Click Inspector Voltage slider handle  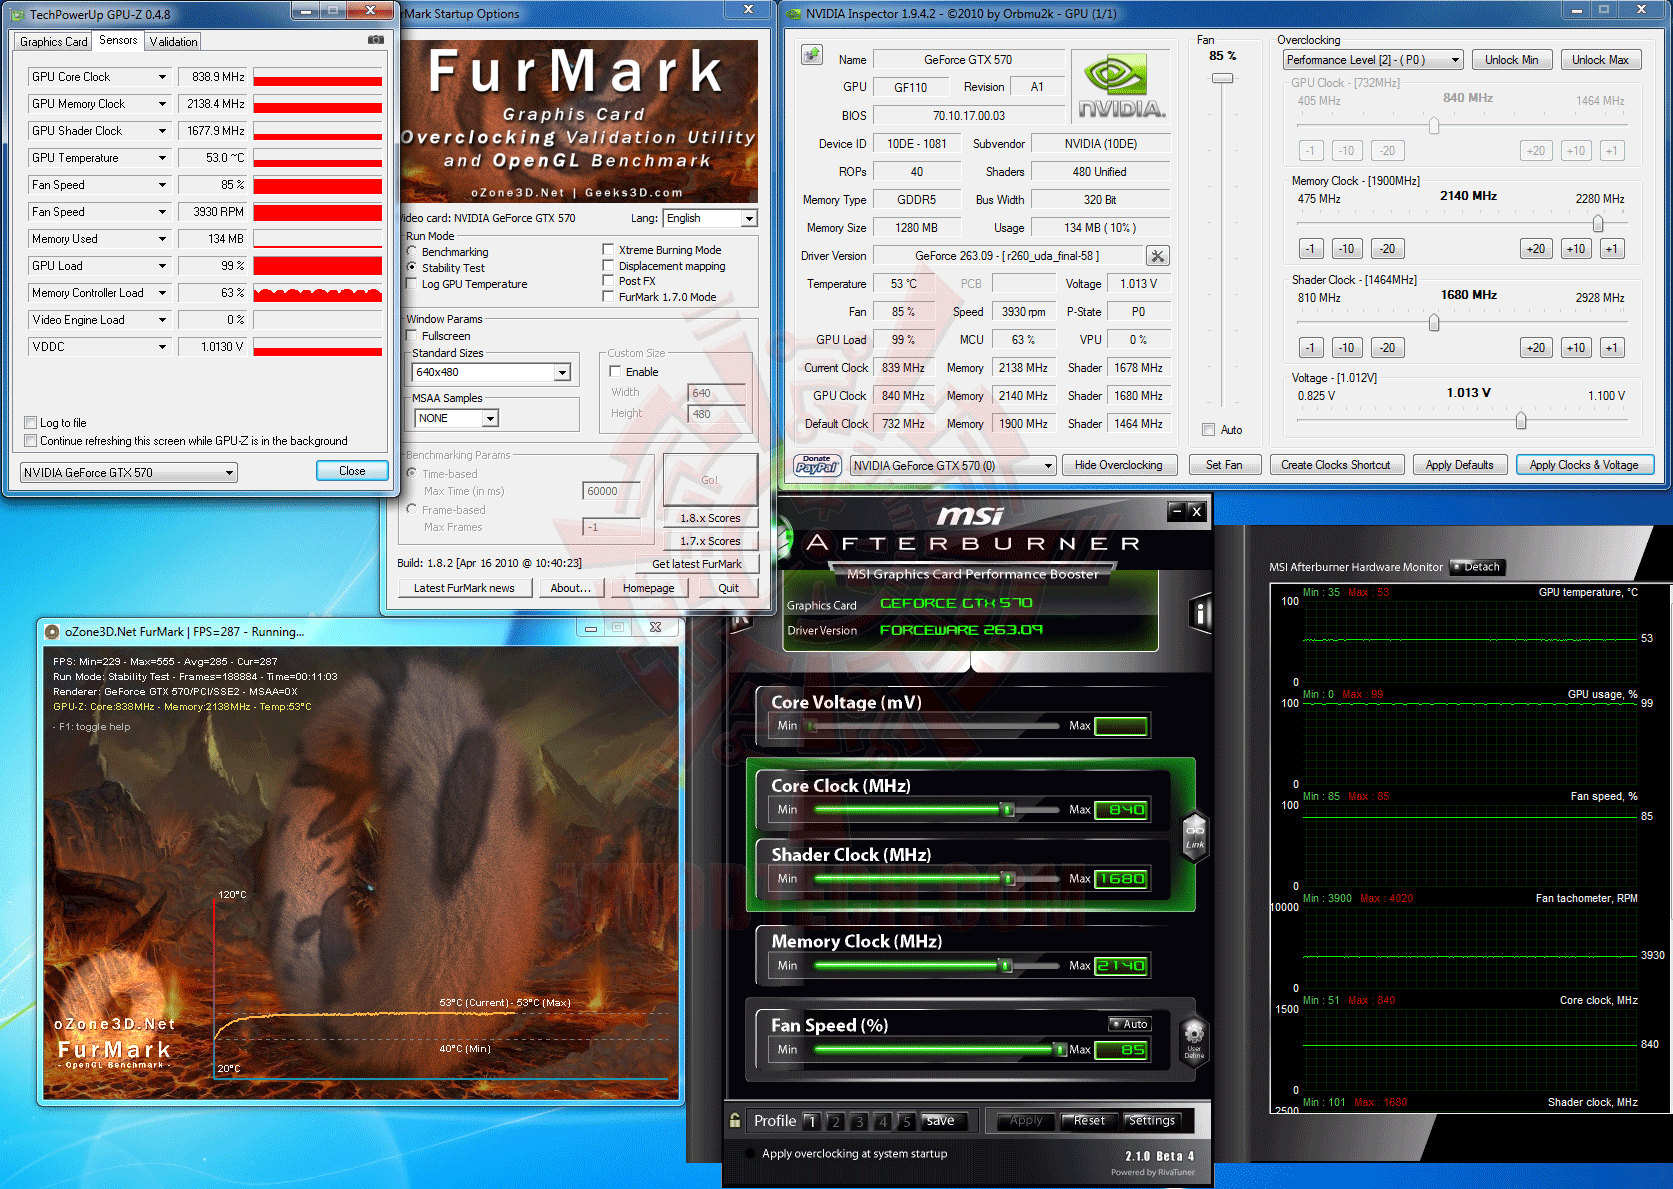tap(1521, 420)
